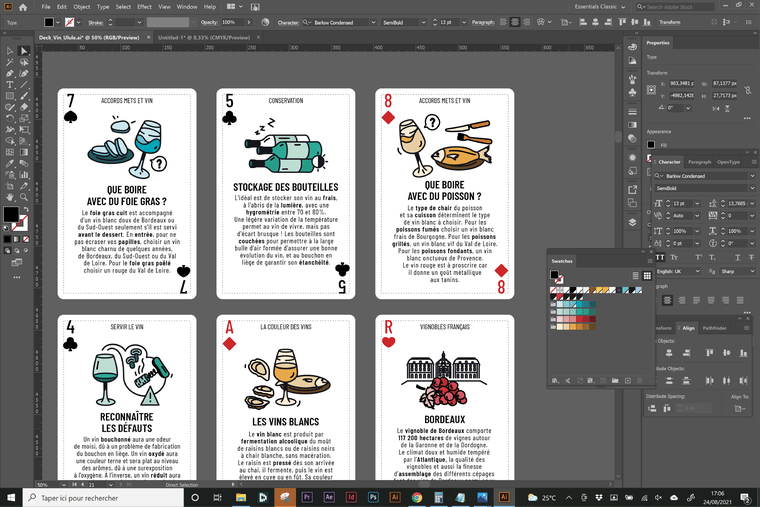Switch to the Pathfinder tab
Image resolution: width=760 pixels, height=507 pixels.
(714, 328)
